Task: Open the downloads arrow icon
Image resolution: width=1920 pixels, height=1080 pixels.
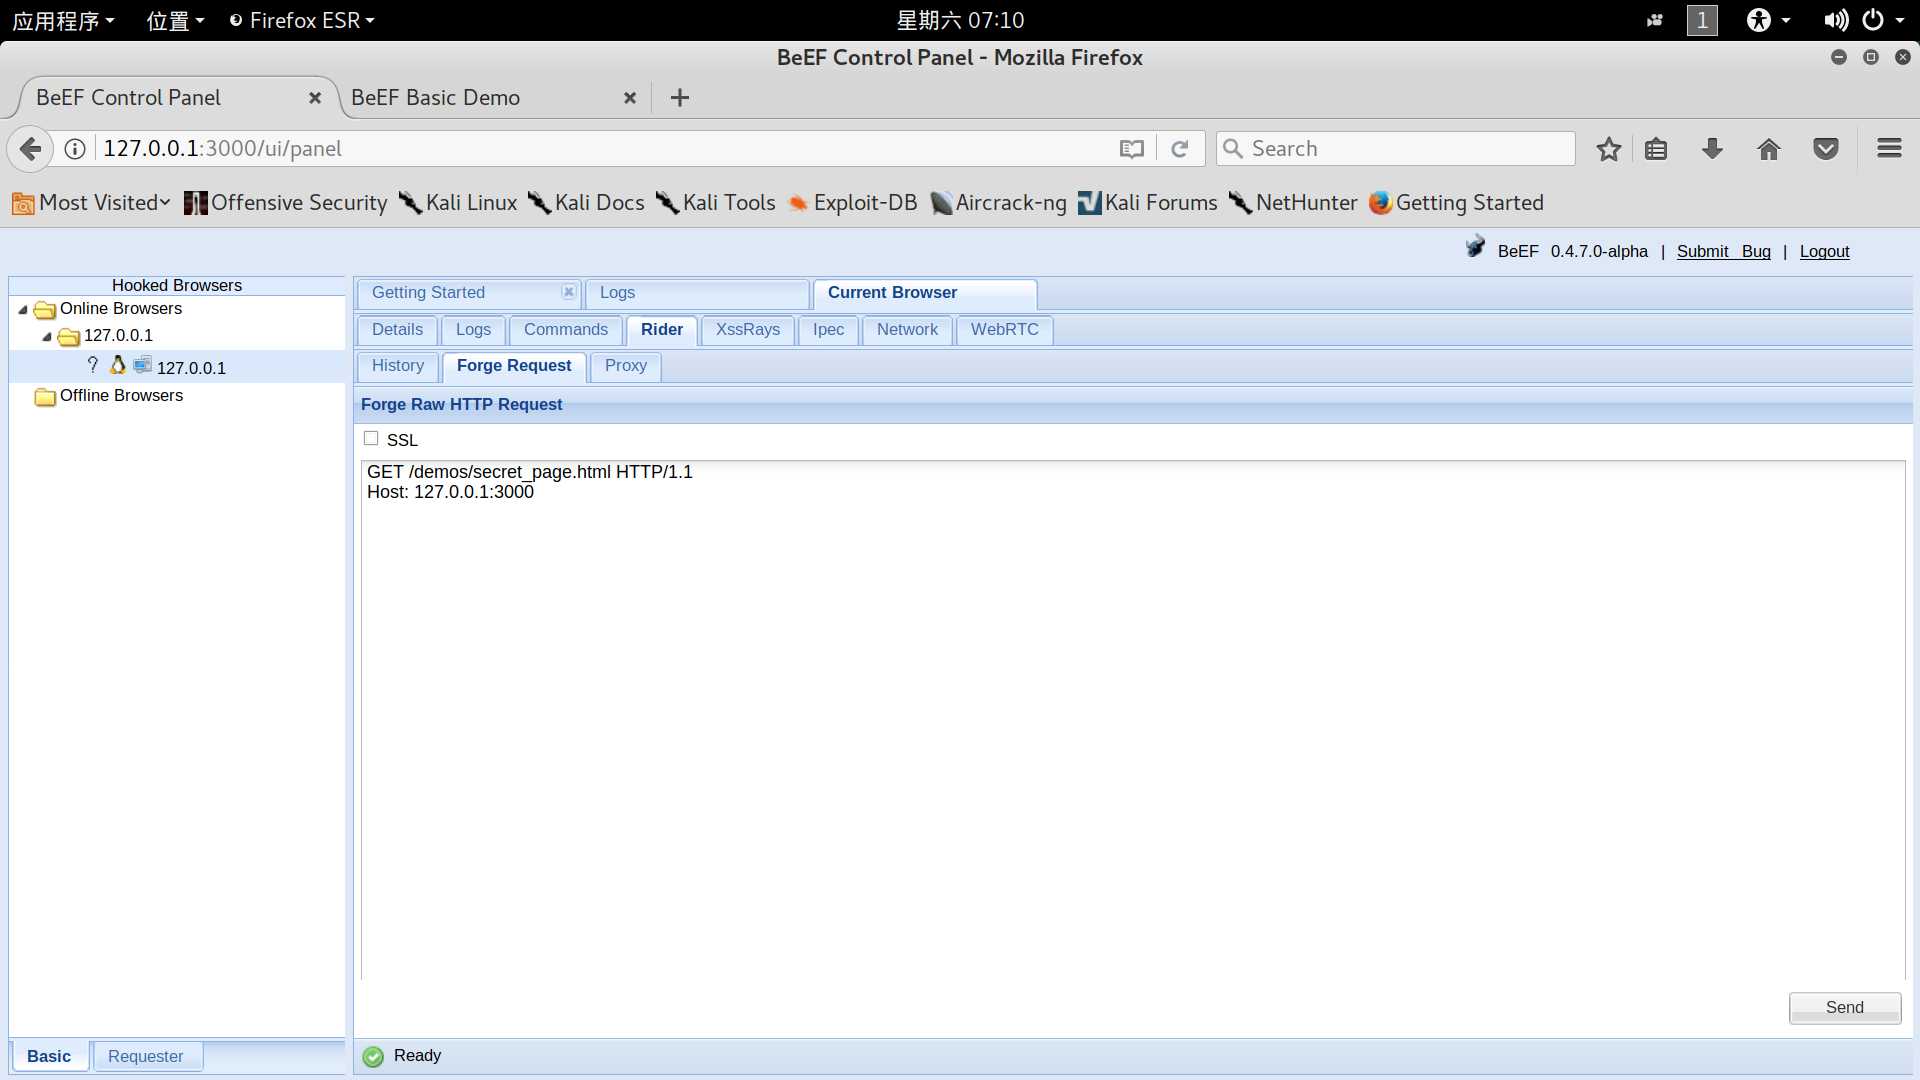Action: (x=1712, y=149)
